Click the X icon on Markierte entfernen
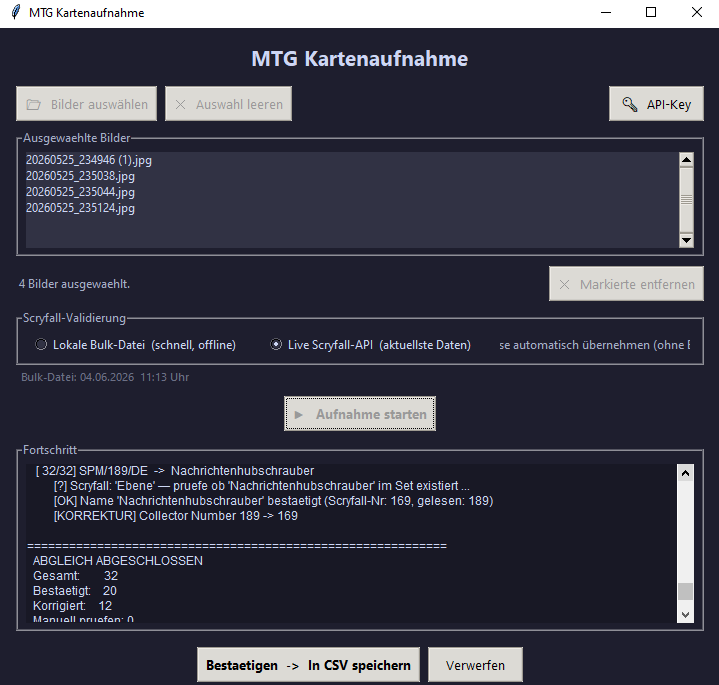The width and height of the screenshot is (719, 685). pos(564,284)
